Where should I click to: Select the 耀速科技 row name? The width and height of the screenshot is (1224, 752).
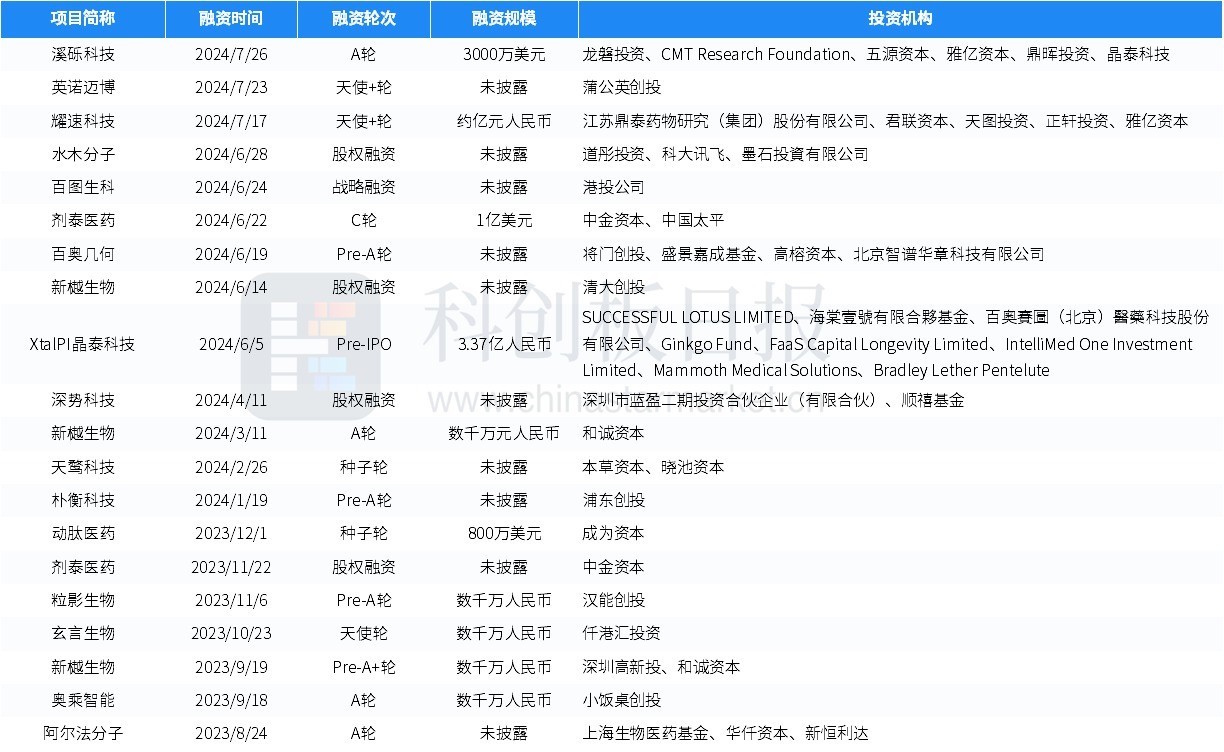pyautogui.click(x=83, y=121)
